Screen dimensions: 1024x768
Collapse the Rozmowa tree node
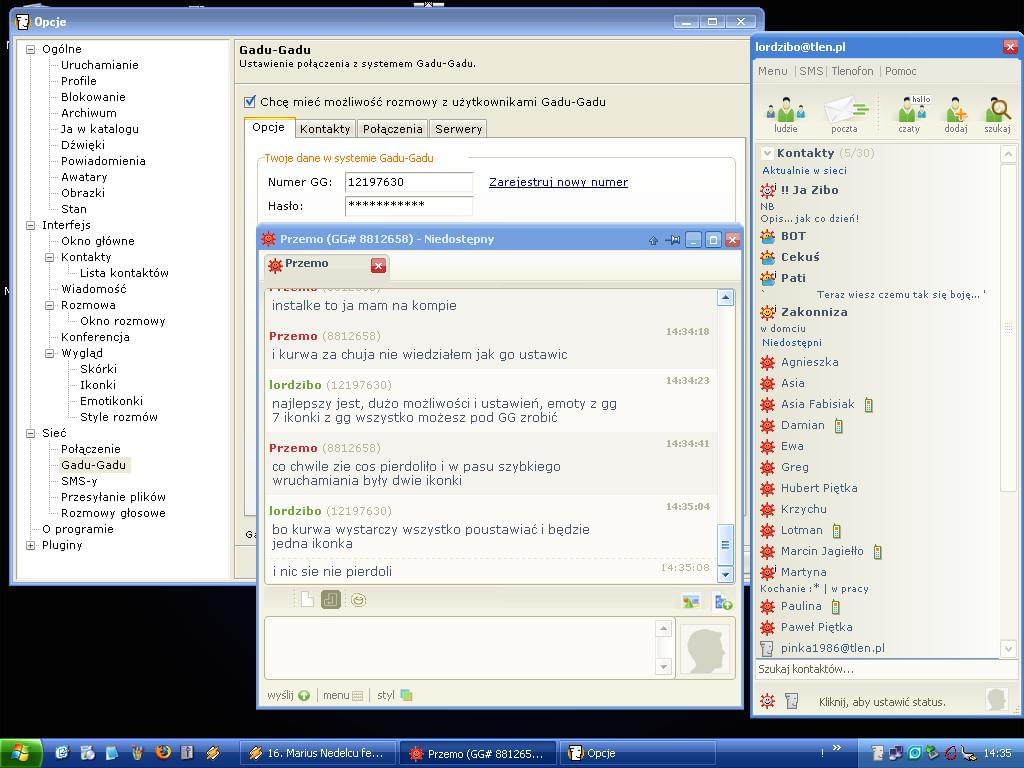(x=49, y=305)
